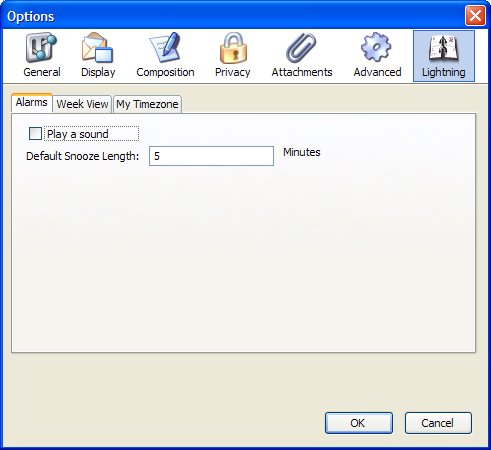491x450 pixels.
Task: Open the General options category
Action: pyautogui.click(x=42, y=56)
